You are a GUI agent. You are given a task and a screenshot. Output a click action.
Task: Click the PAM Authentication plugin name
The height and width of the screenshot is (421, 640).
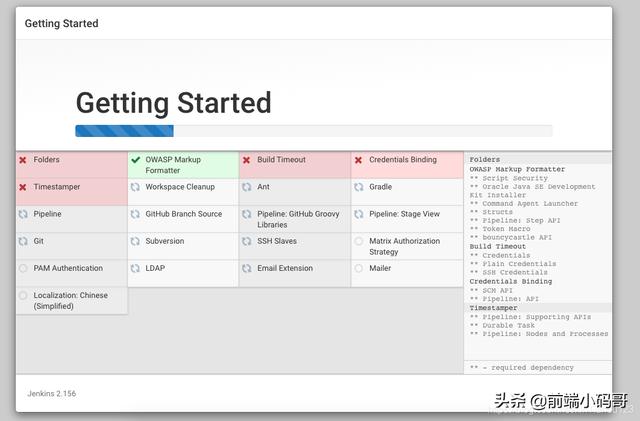click(x=68, y=268)
